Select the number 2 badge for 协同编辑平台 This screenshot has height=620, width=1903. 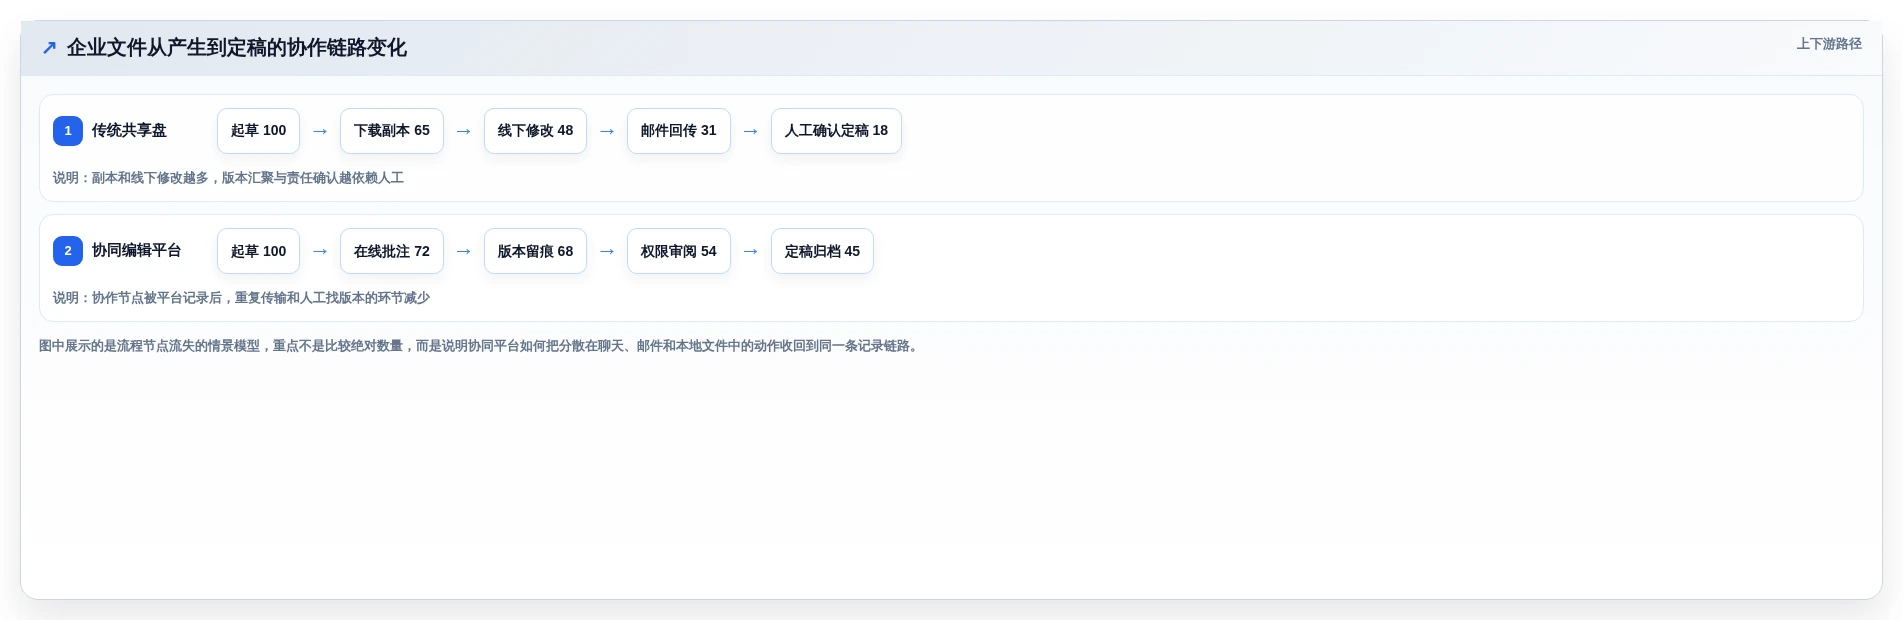pos(68,251)
